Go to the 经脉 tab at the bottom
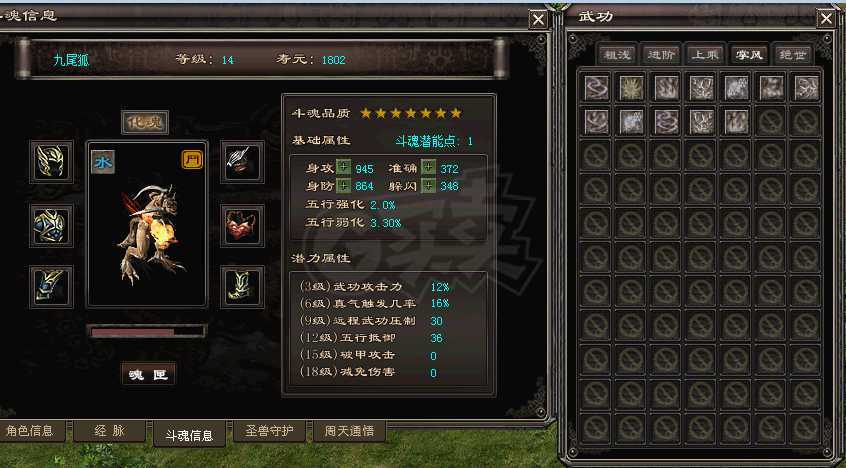 110,431
